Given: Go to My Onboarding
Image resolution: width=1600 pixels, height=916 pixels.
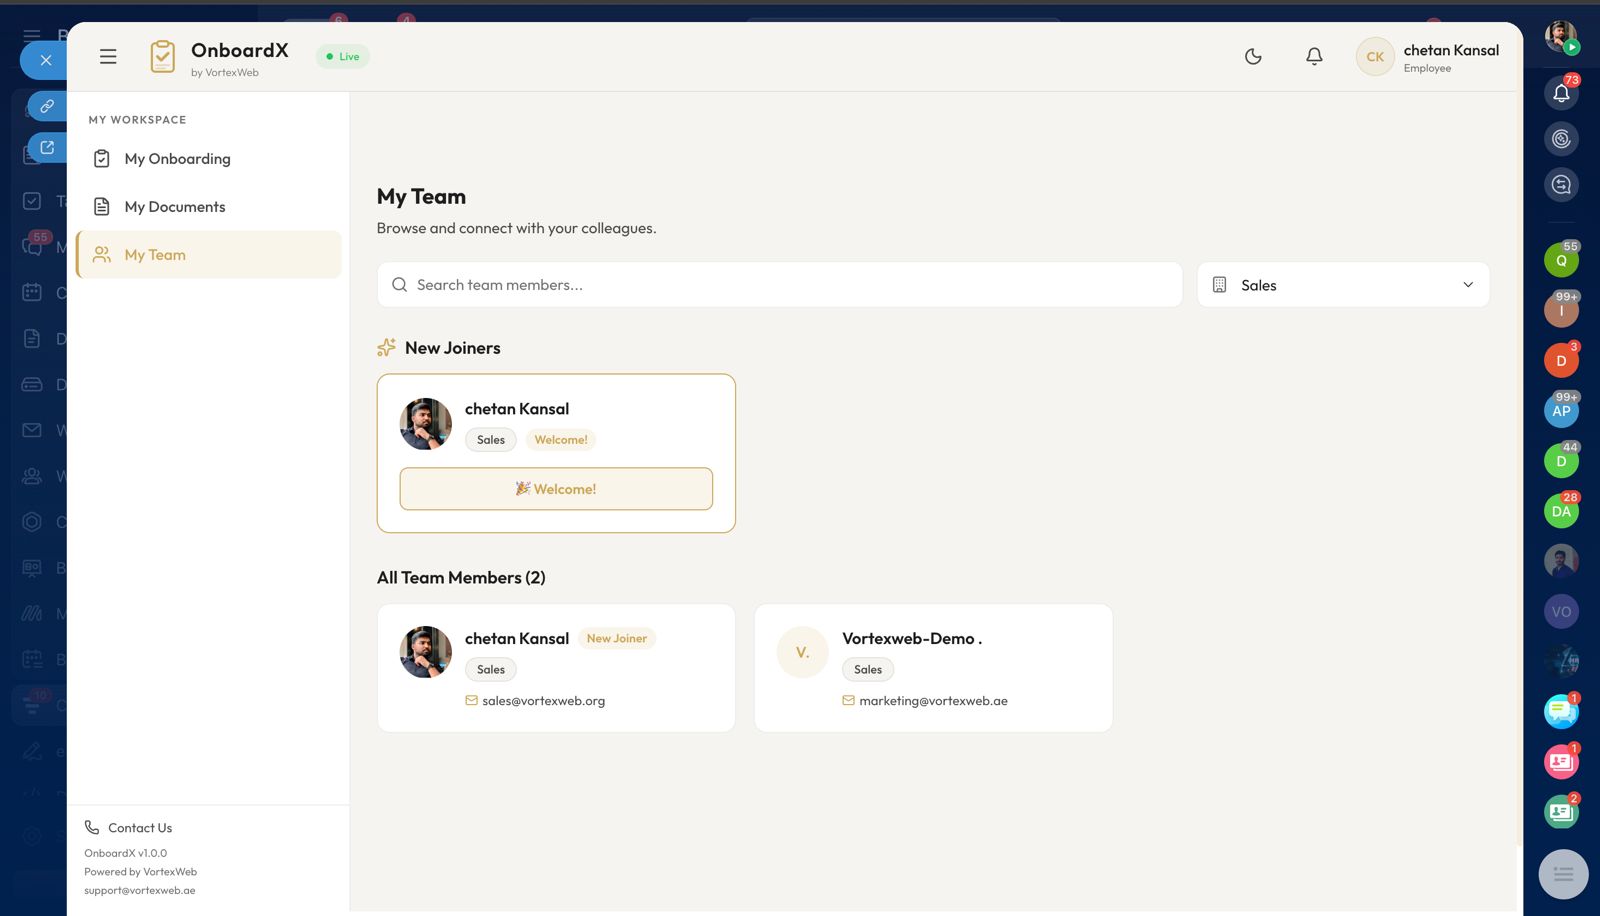Looking at the screenshot, I should click(177, 159).
